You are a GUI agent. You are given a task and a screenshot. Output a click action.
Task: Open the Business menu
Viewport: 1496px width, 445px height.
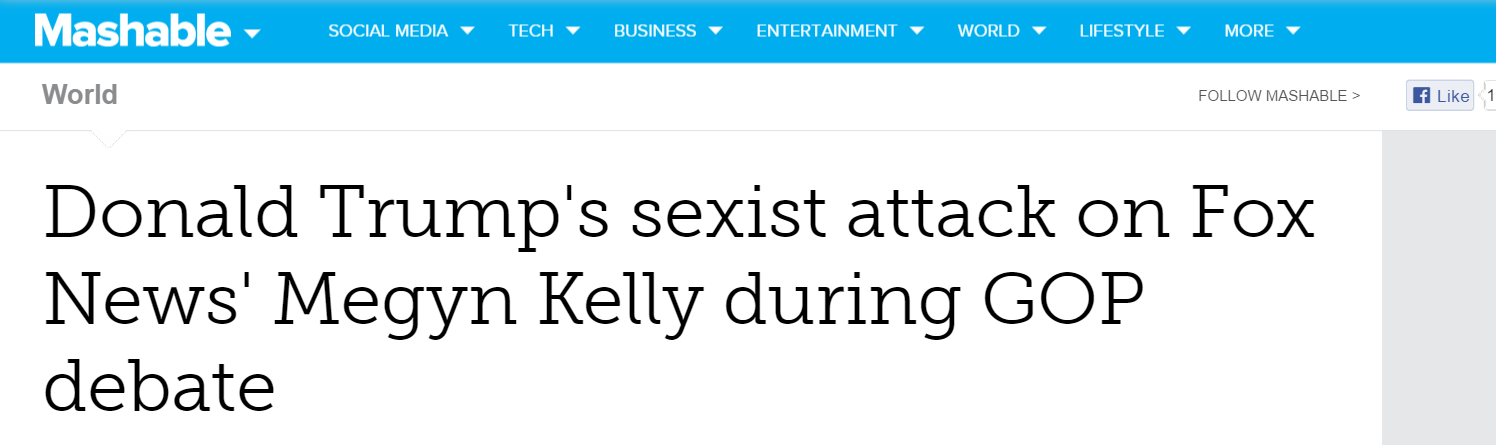coord(655,31)
